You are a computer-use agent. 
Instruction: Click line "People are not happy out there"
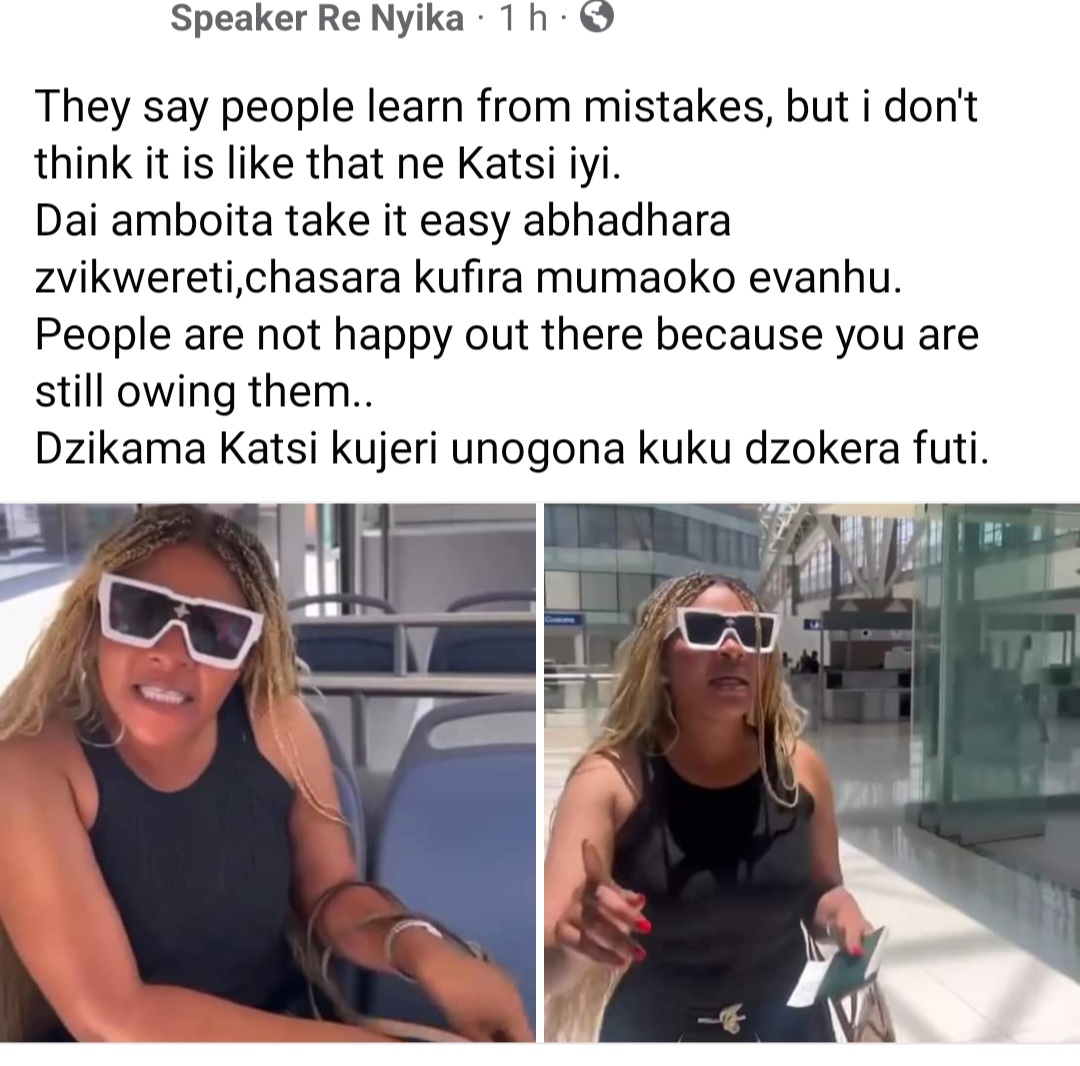(507, 335)
